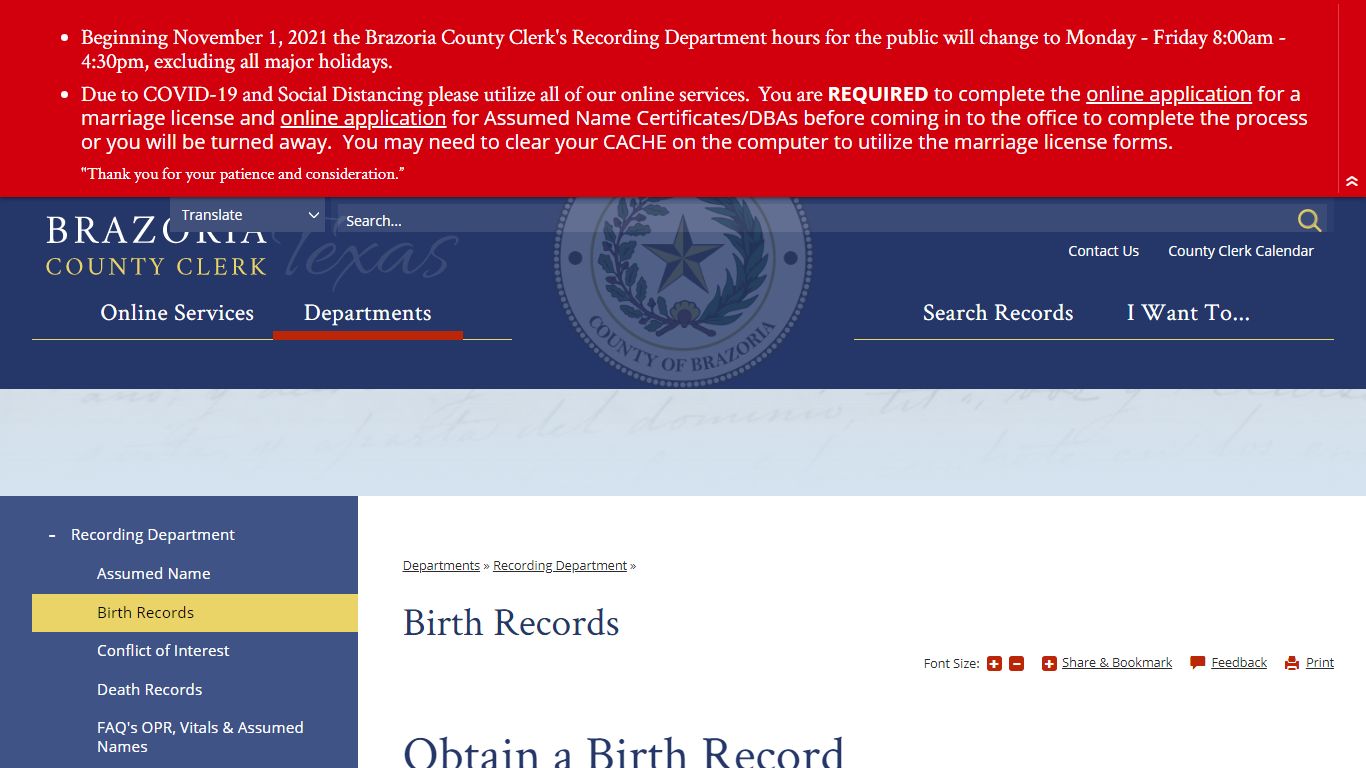Open the Online Services menu
This screenshot has height=768, width=1366.
point(177,313)
